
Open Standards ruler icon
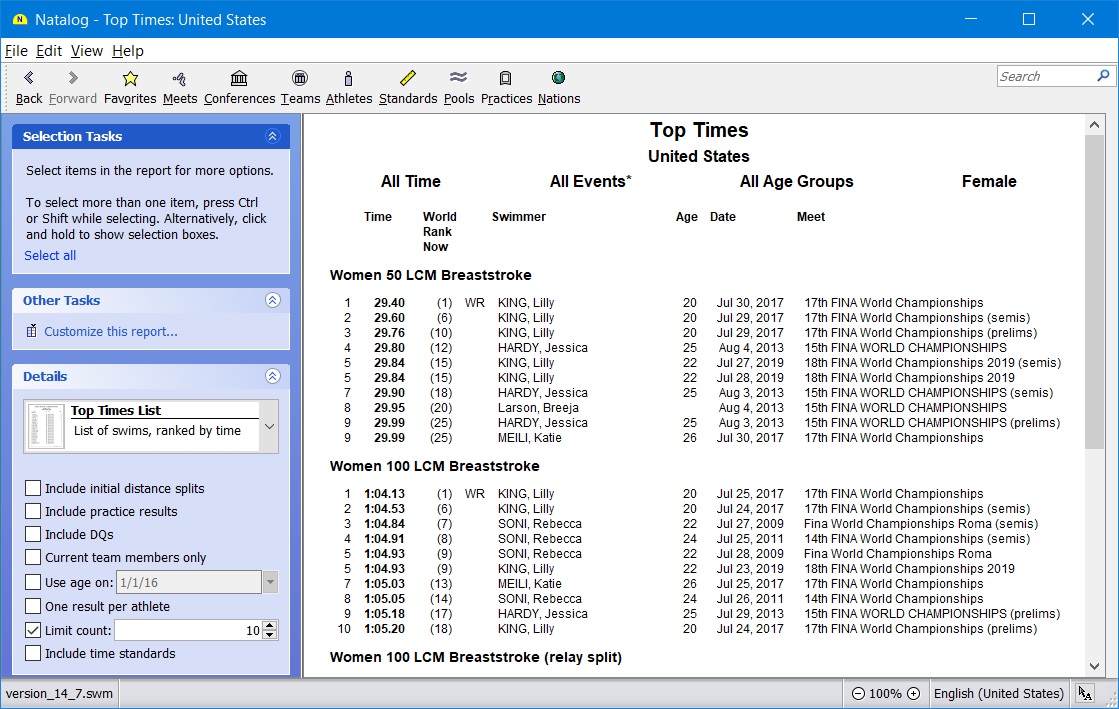(408, 79)
